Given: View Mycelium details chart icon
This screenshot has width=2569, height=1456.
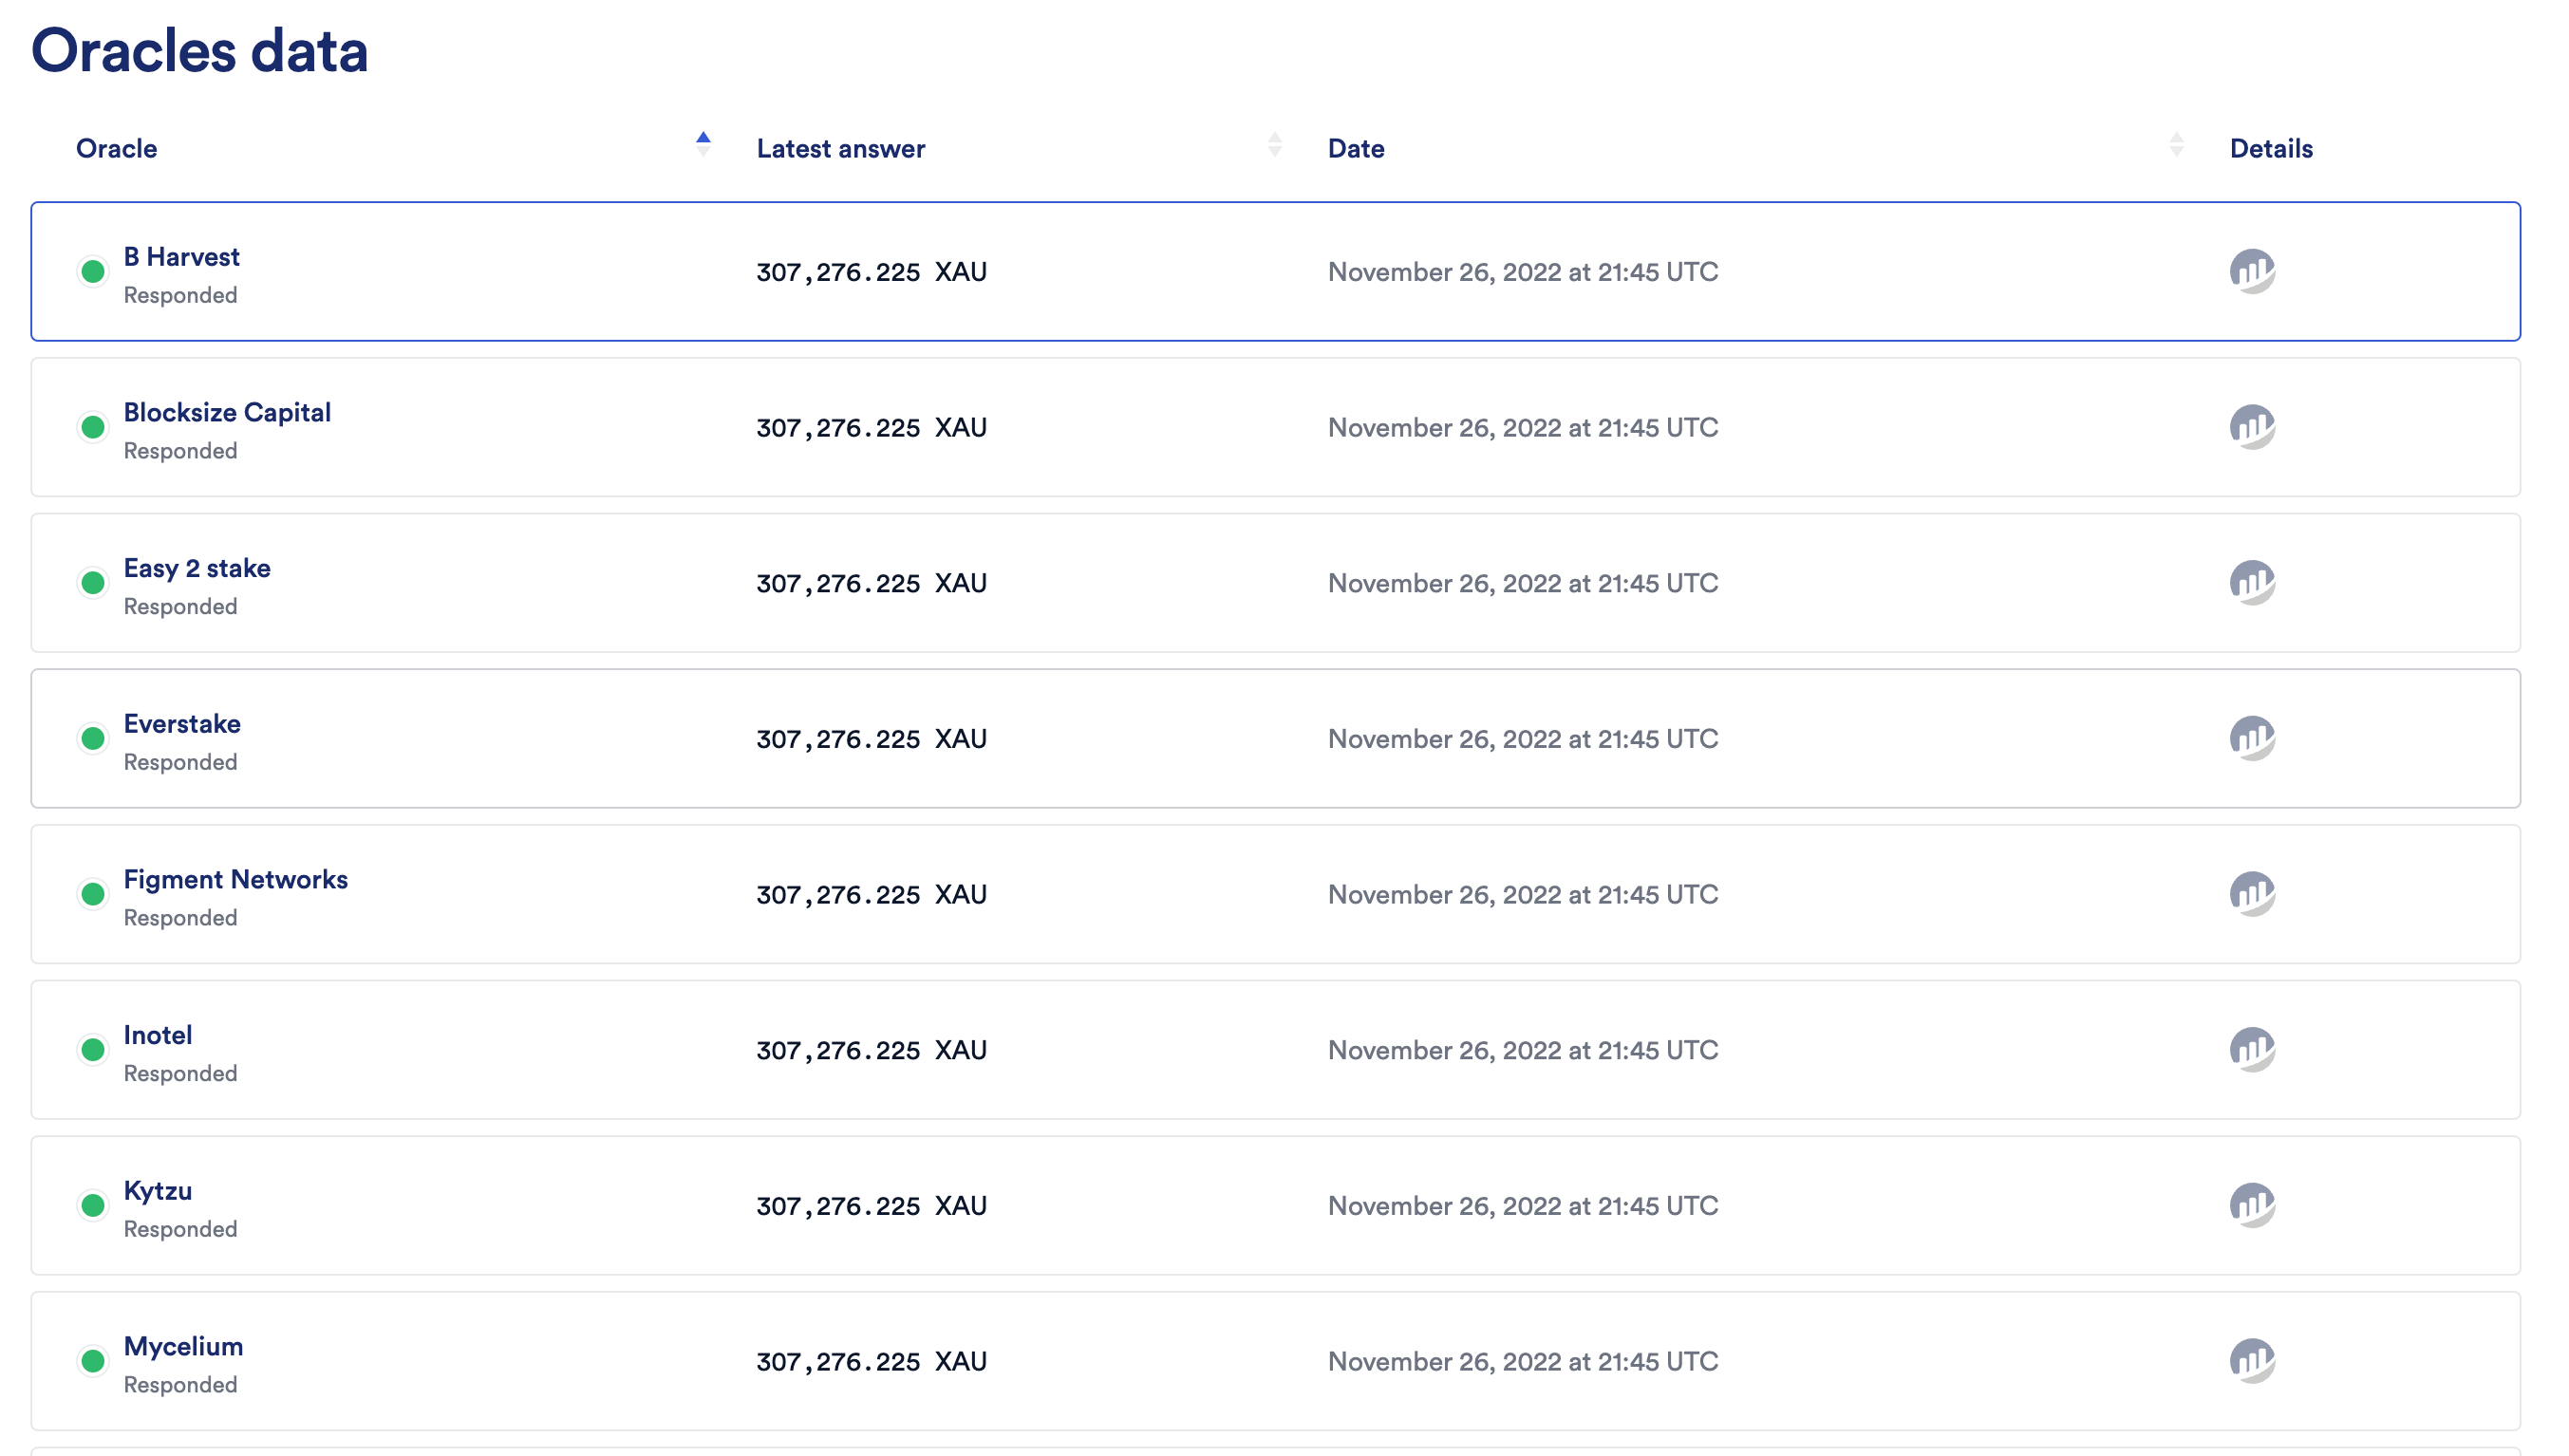Looking at the screenshot, I should [x=2251, y=1360].
